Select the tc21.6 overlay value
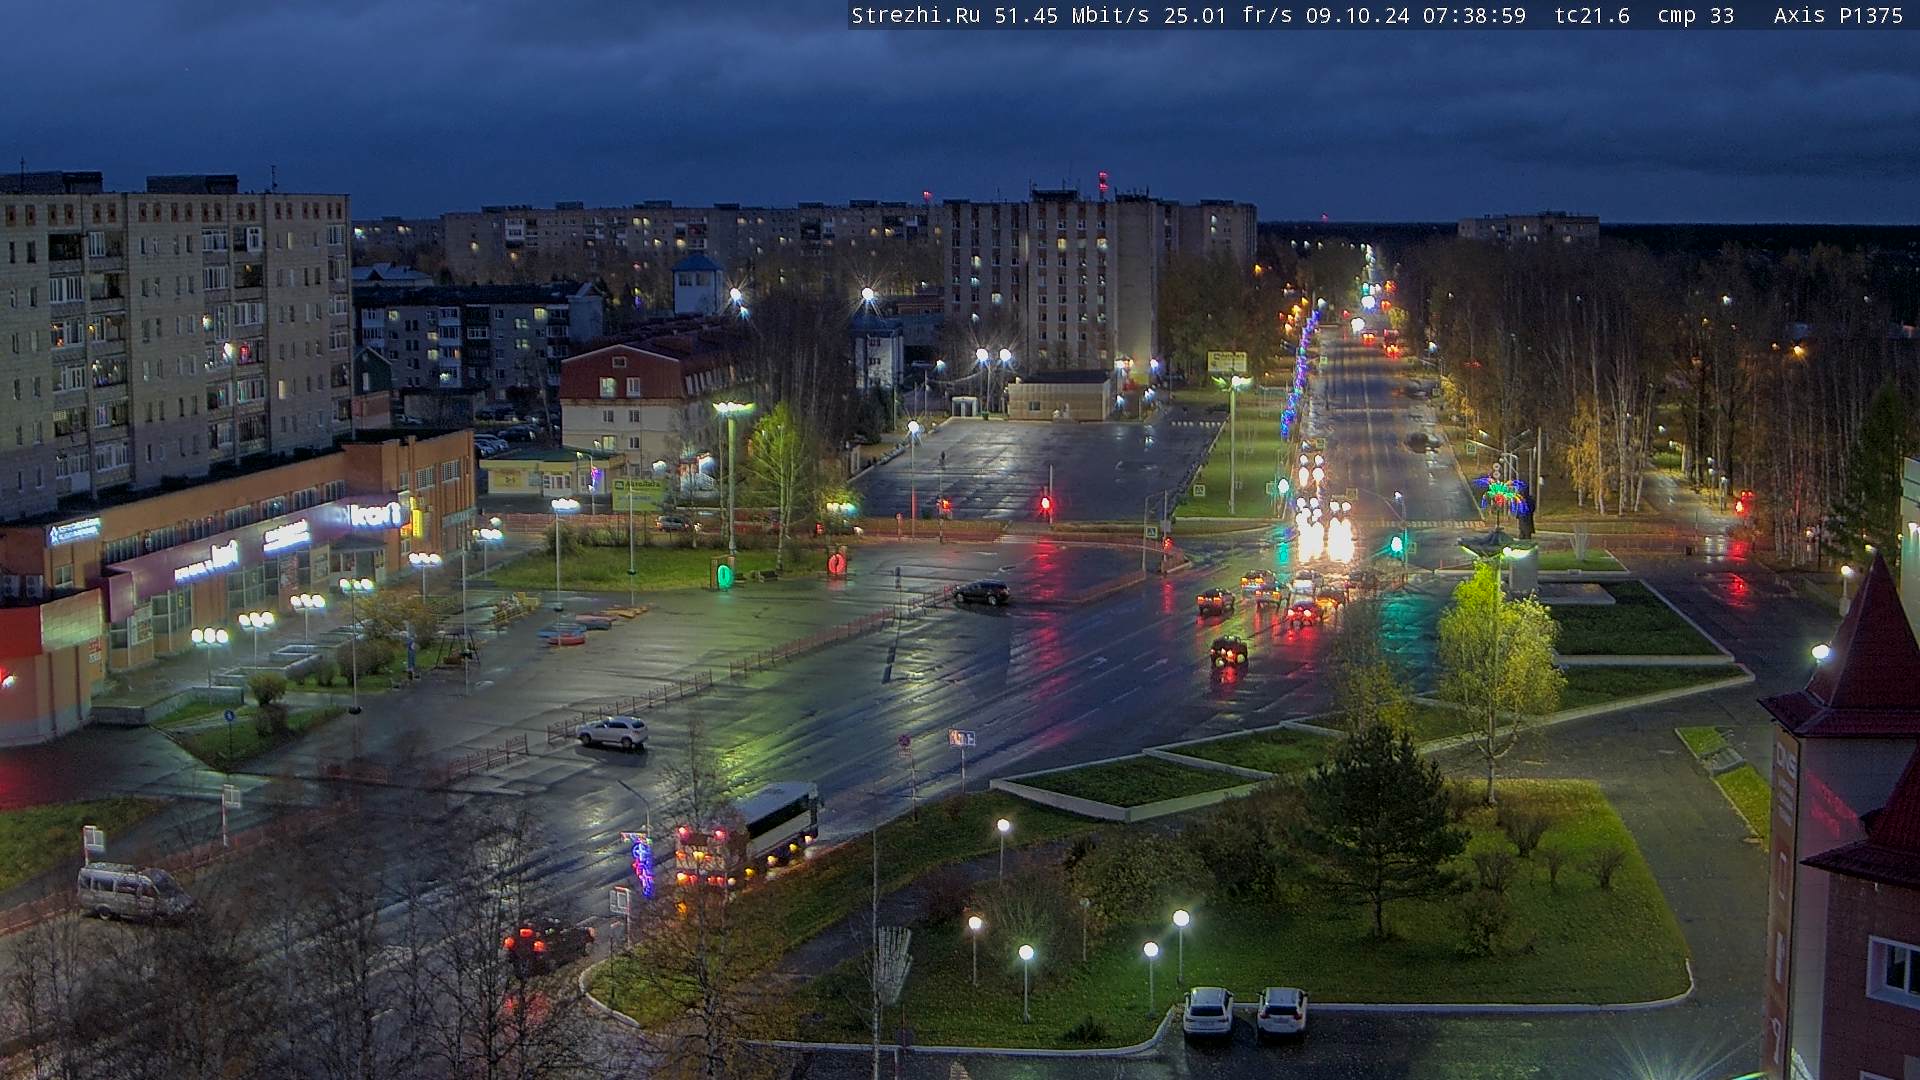The width and height of the screenshot is (1920, 1080). tap(1592, 15)
